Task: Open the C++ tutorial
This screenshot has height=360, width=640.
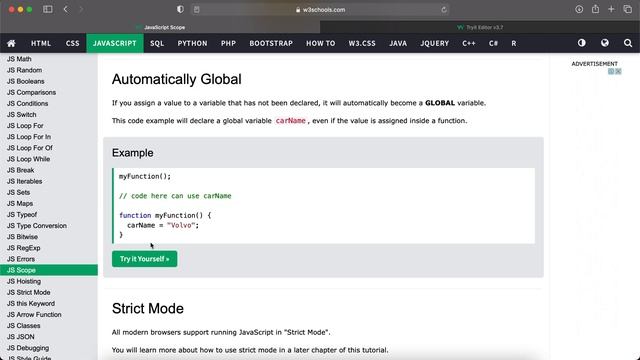Action: pyautogui.click(x=469, y=43)
